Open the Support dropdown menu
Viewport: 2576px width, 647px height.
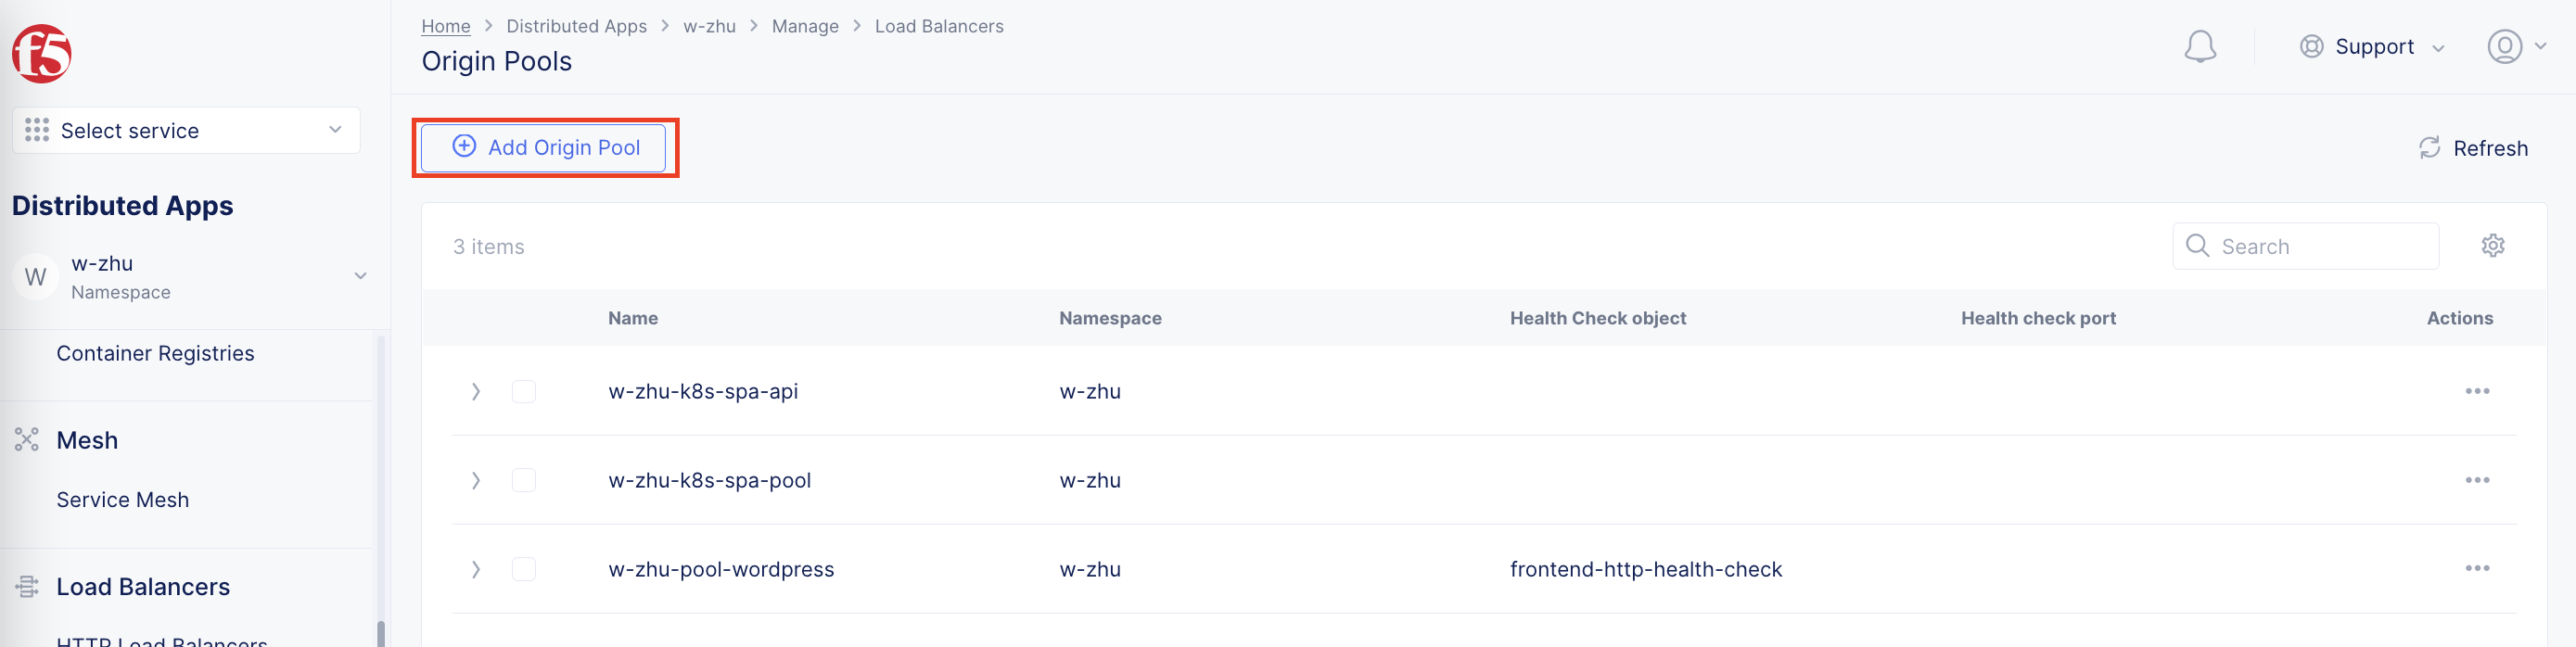click(x=2371, y=47)
